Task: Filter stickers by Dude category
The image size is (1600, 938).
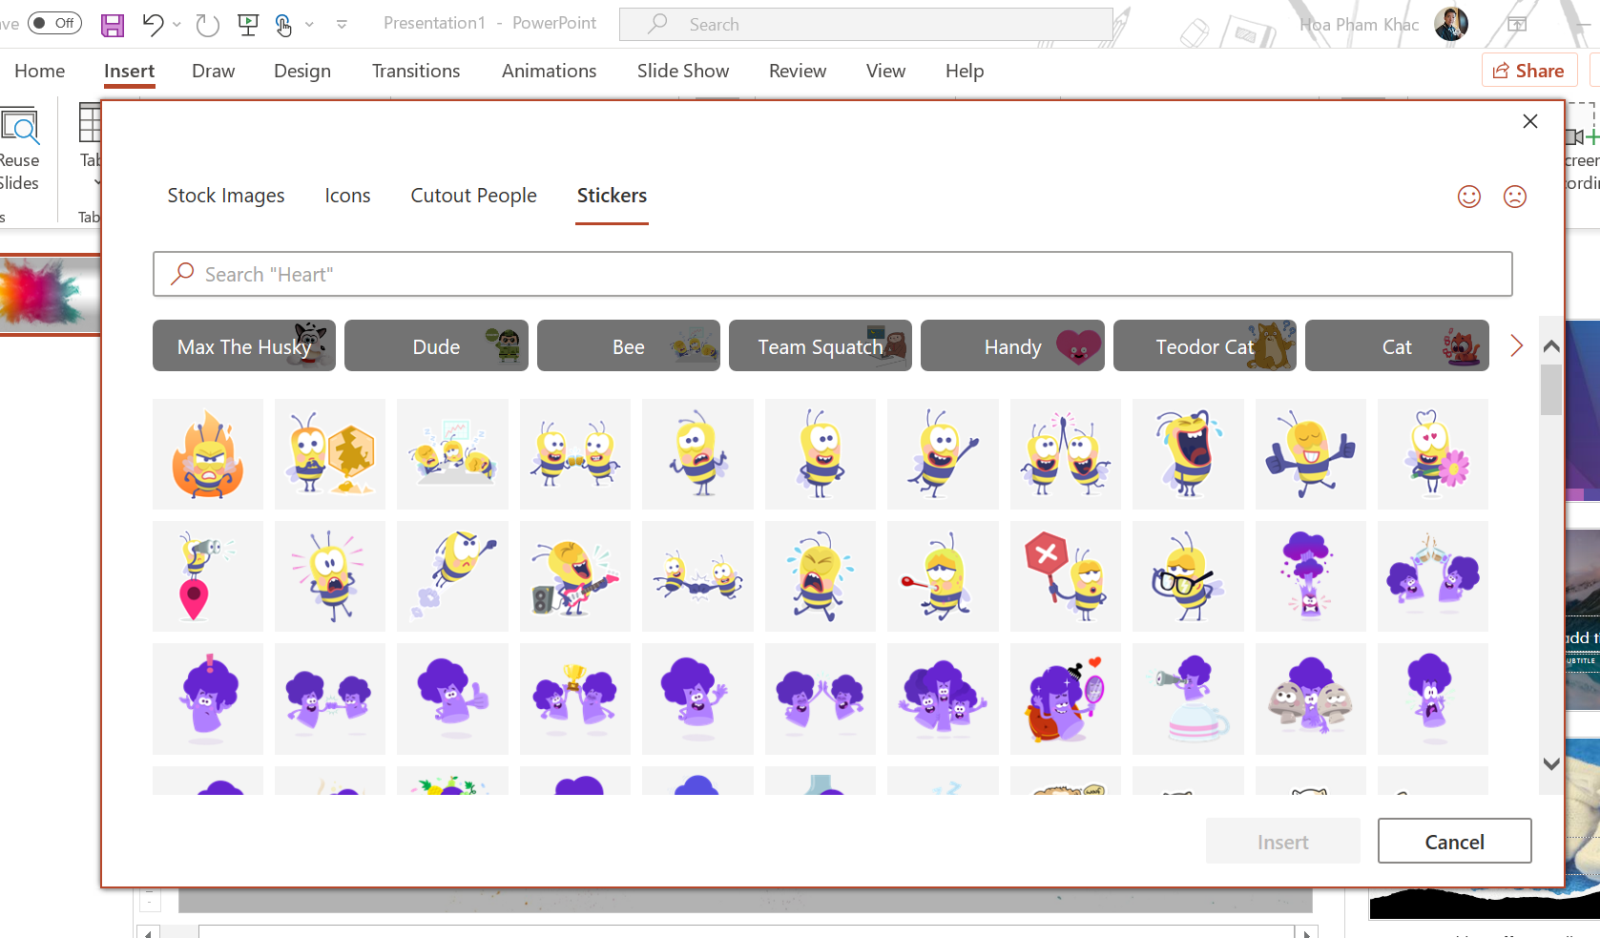Action: coord(436,346)
